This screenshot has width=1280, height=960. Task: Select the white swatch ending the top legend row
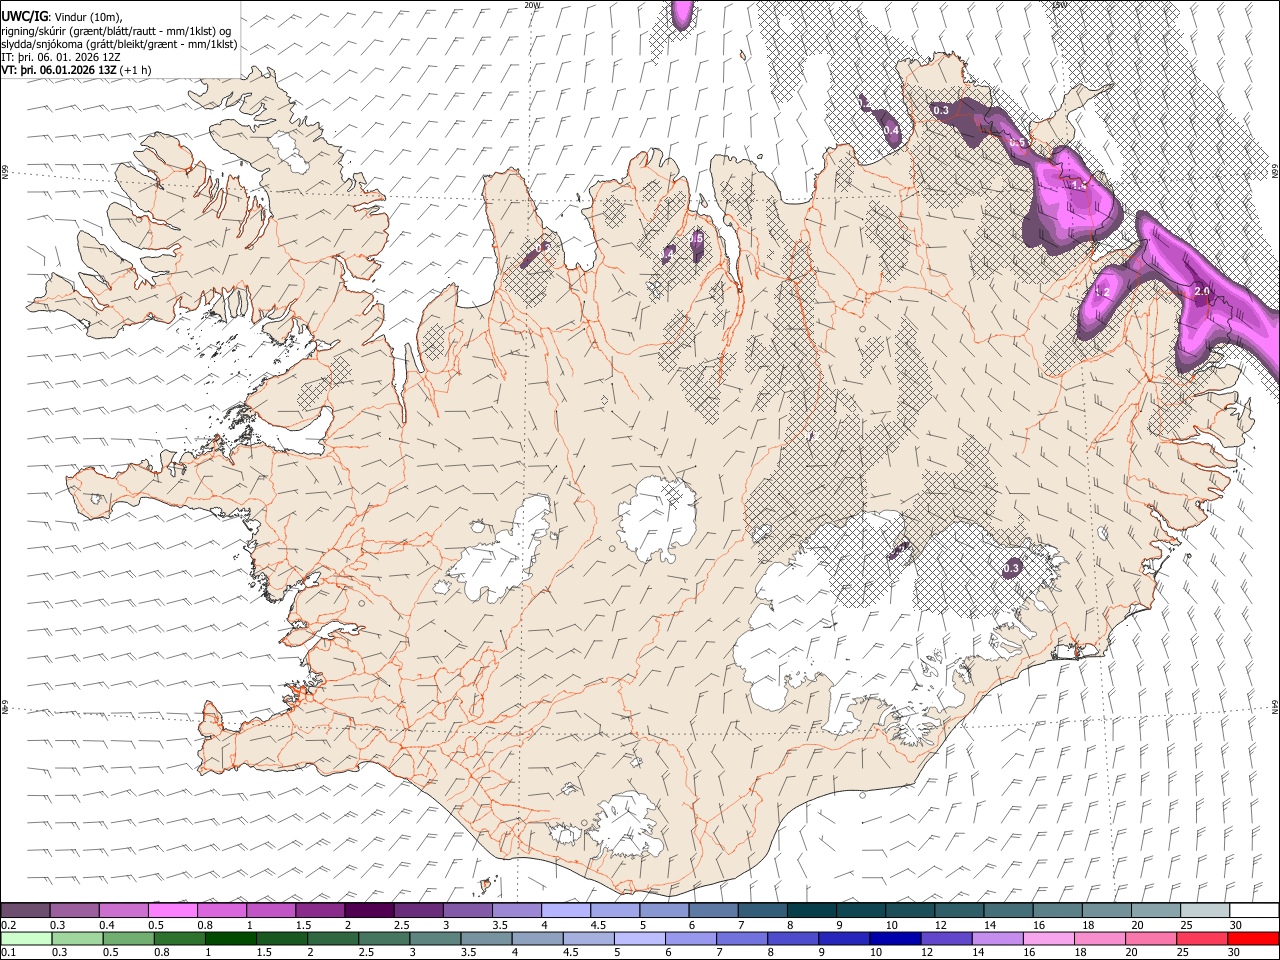point(1254,910)
